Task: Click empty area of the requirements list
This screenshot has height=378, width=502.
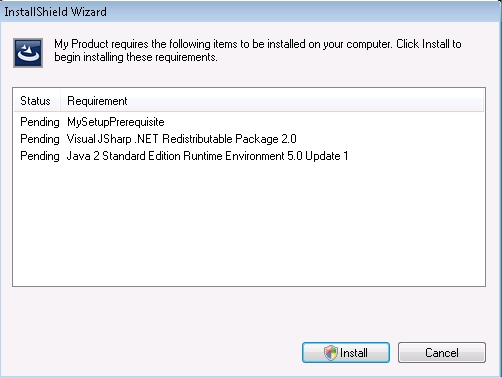Action: pos(249,223)
